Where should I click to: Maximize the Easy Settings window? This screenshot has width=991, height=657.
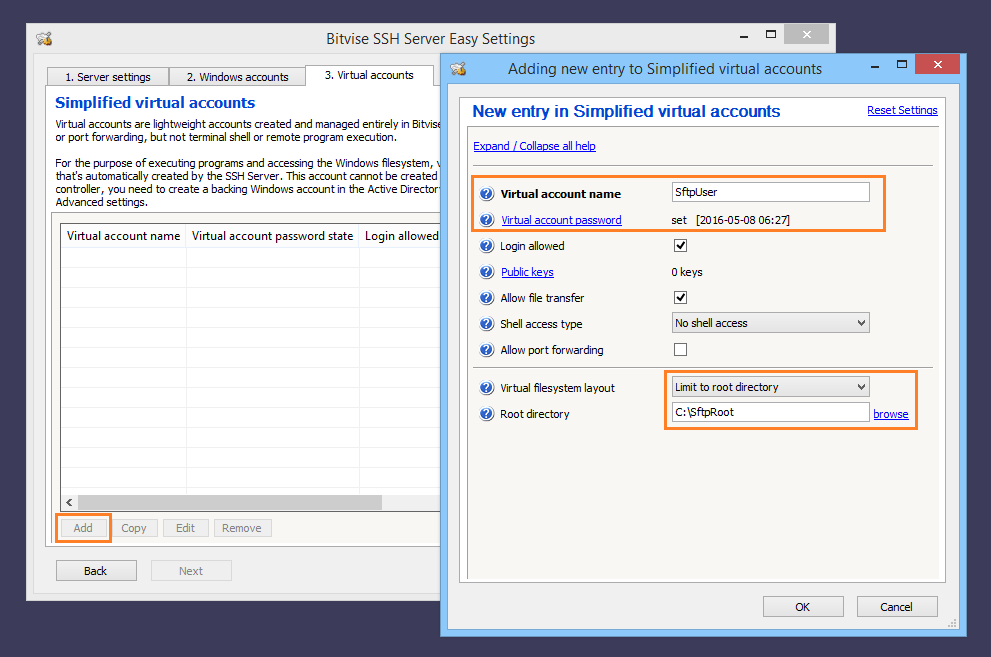(770, 34)
